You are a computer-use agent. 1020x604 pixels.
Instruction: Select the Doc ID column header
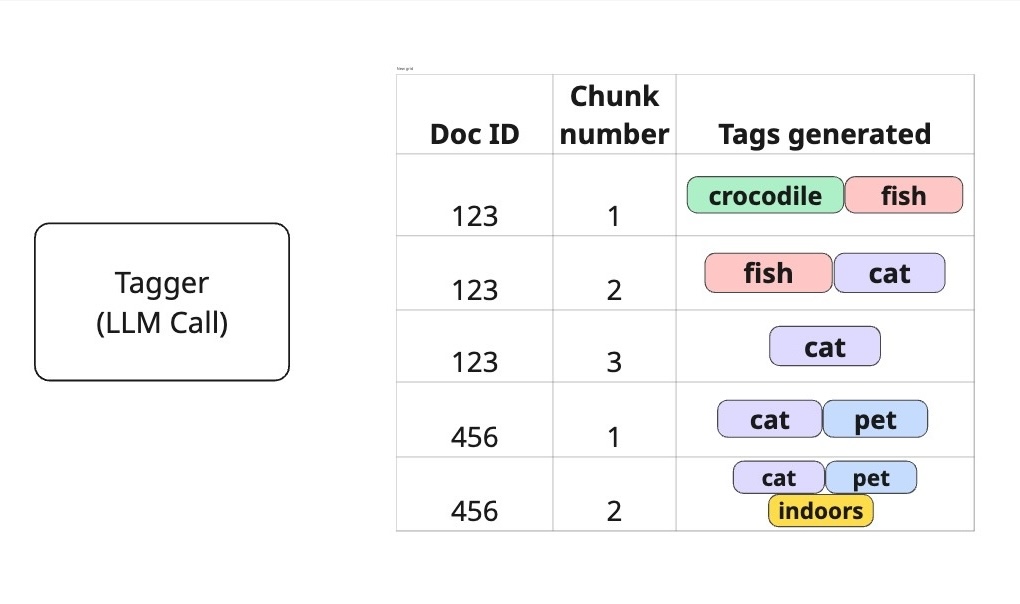(x=475, y=134)
